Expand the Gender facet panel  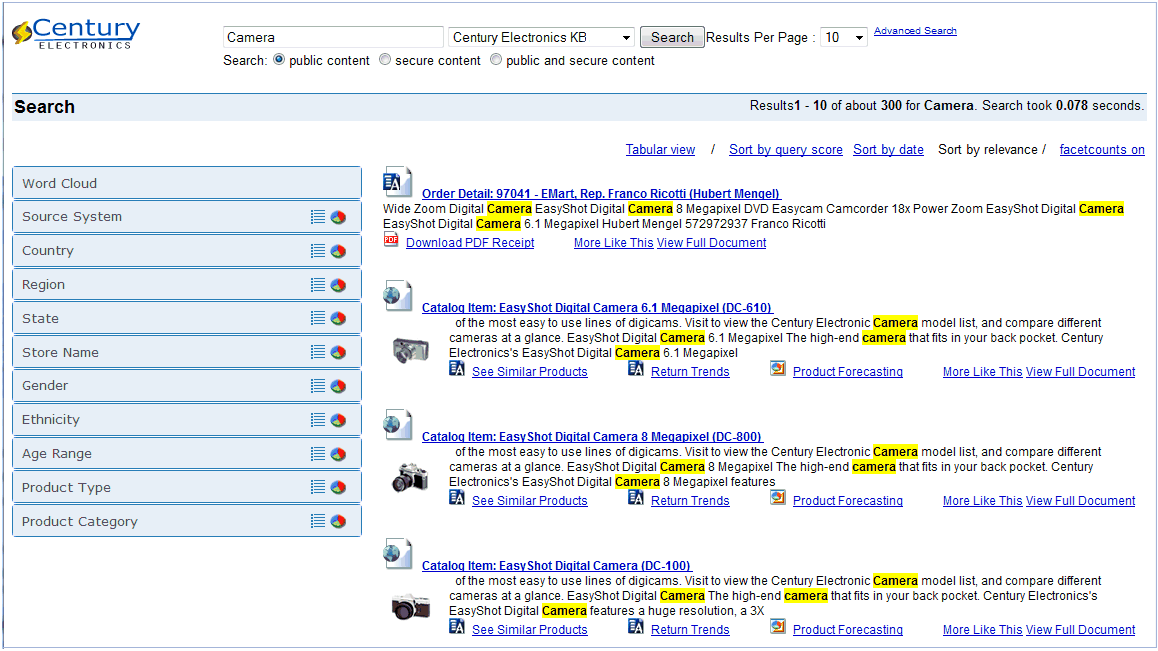[187, 386]
